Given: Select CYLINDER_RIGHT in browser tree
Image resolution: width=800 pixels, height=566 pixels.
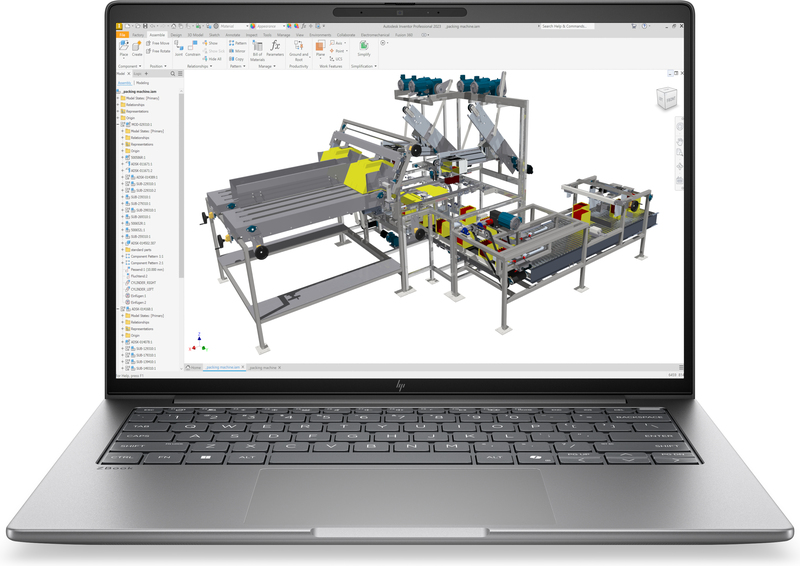Looking at the screenshot, I should [x=141, y=283].
